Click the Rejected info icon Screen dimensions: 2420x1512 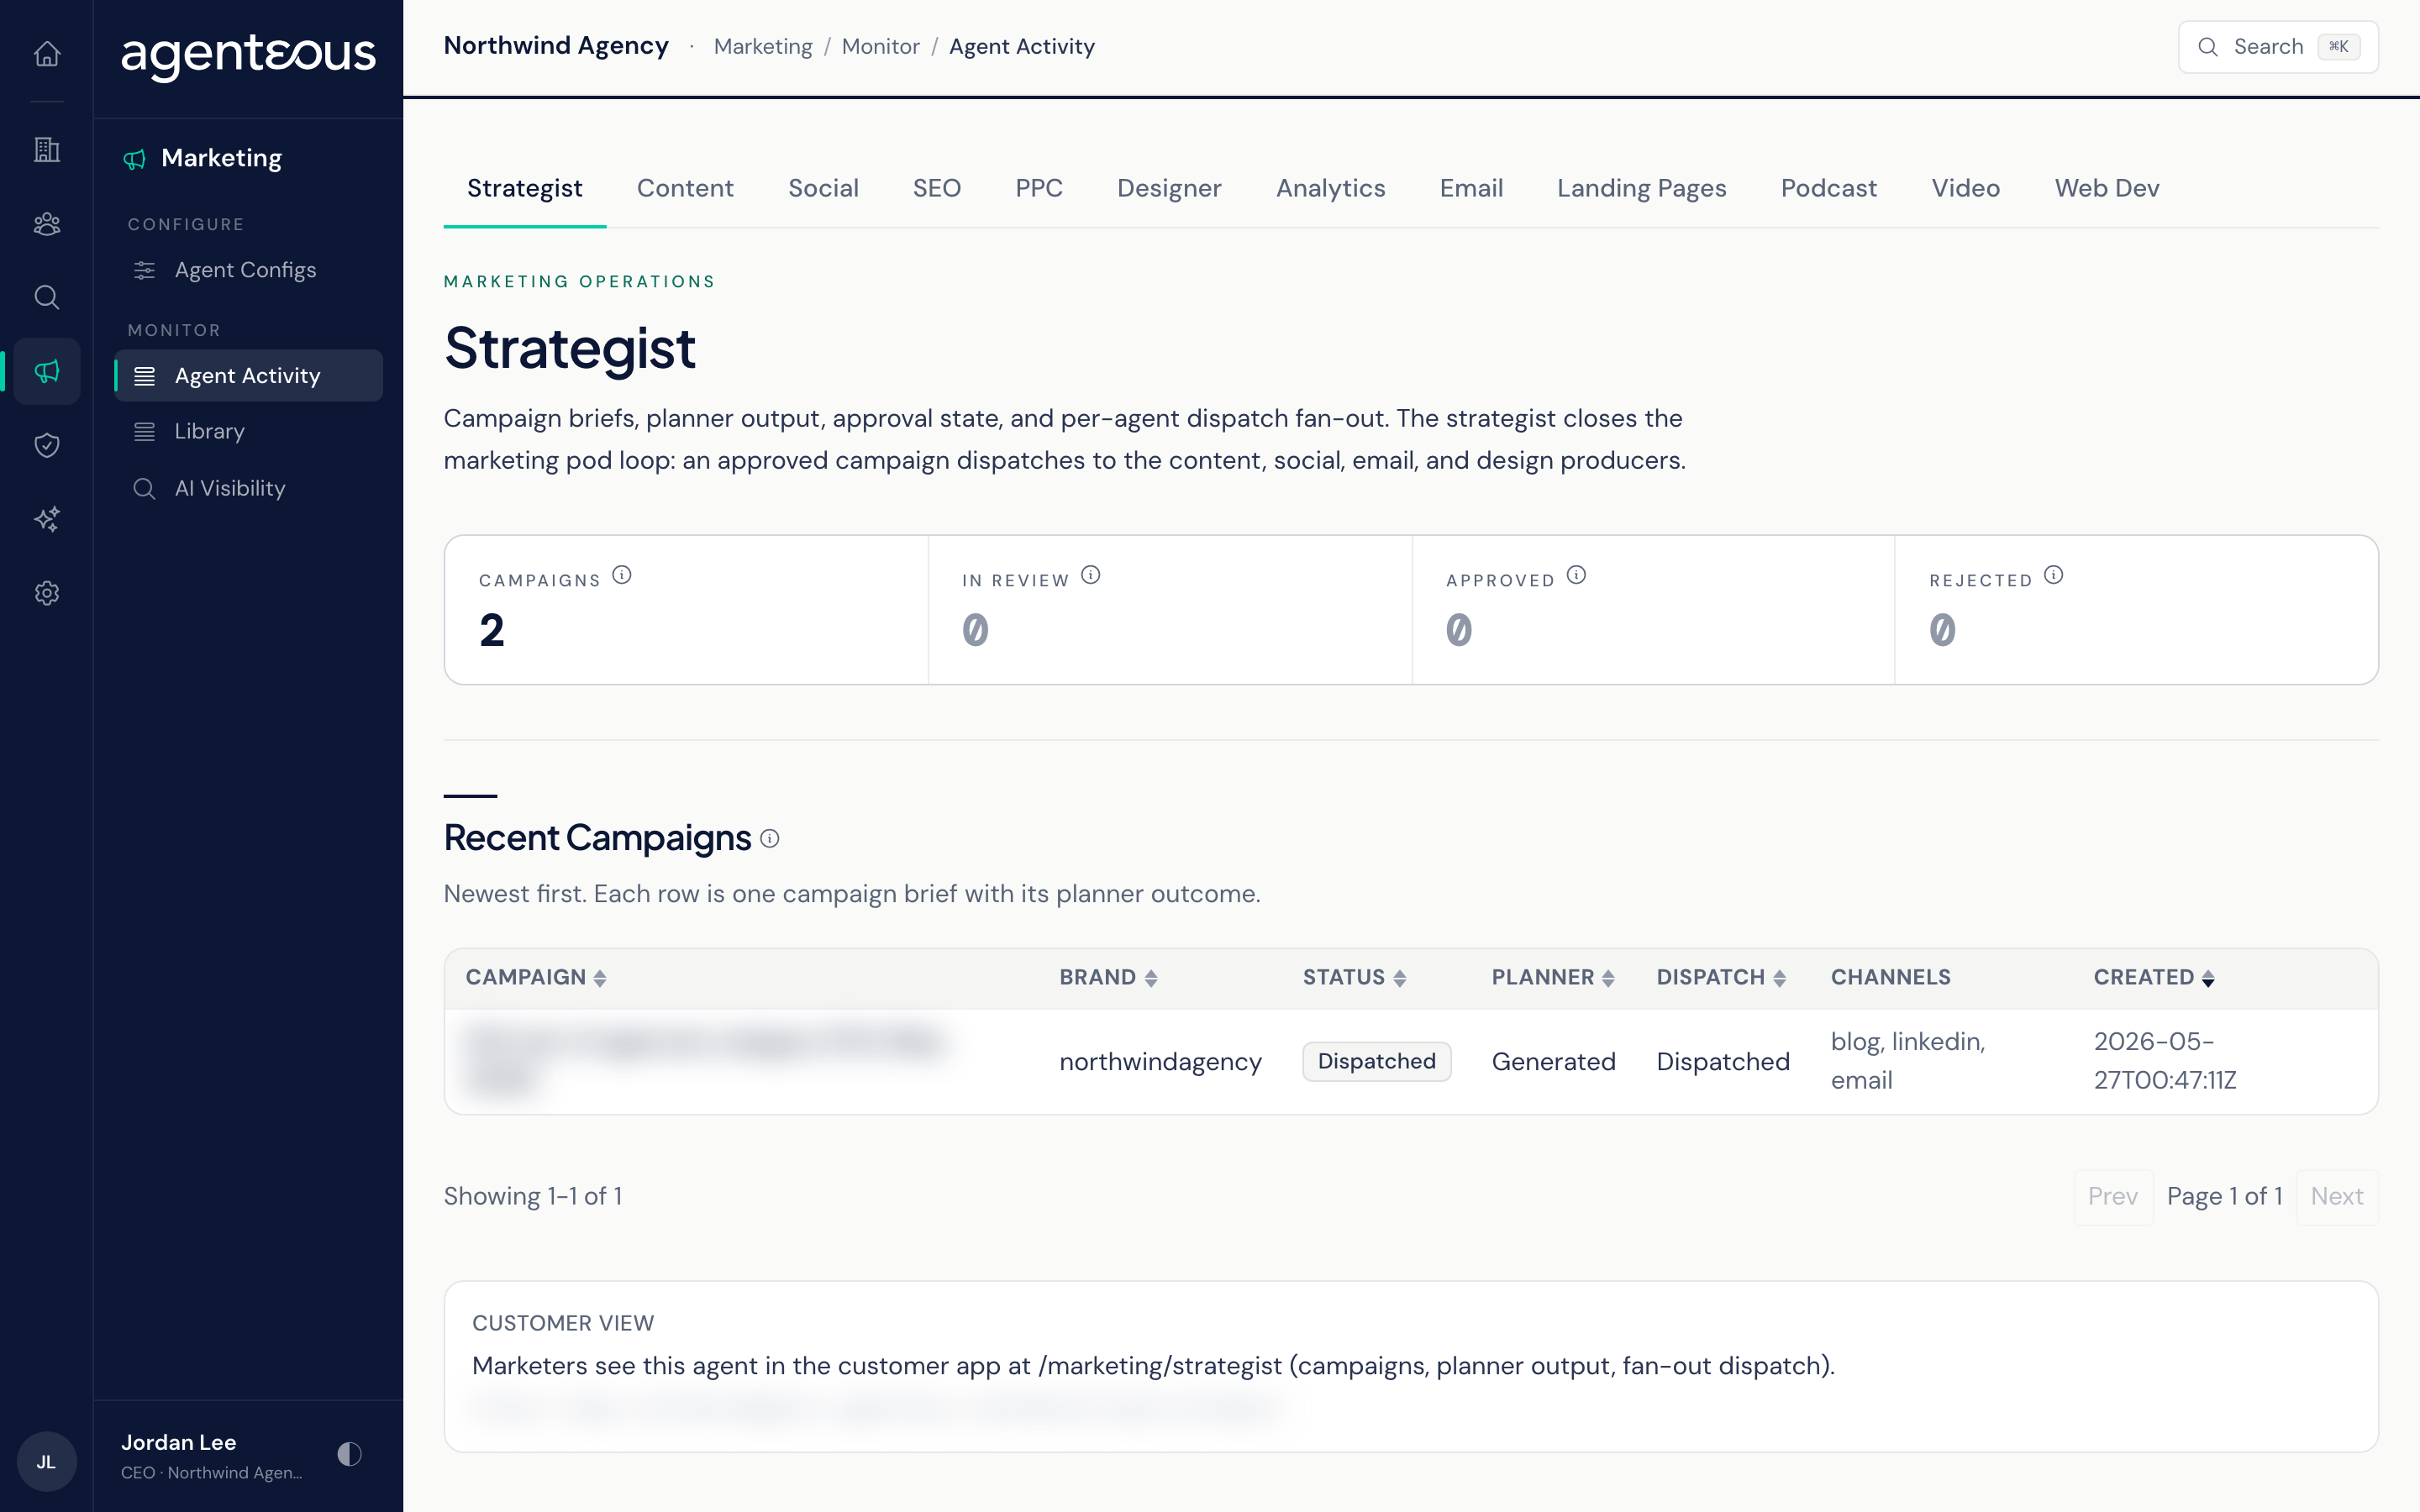(2053, 575)
